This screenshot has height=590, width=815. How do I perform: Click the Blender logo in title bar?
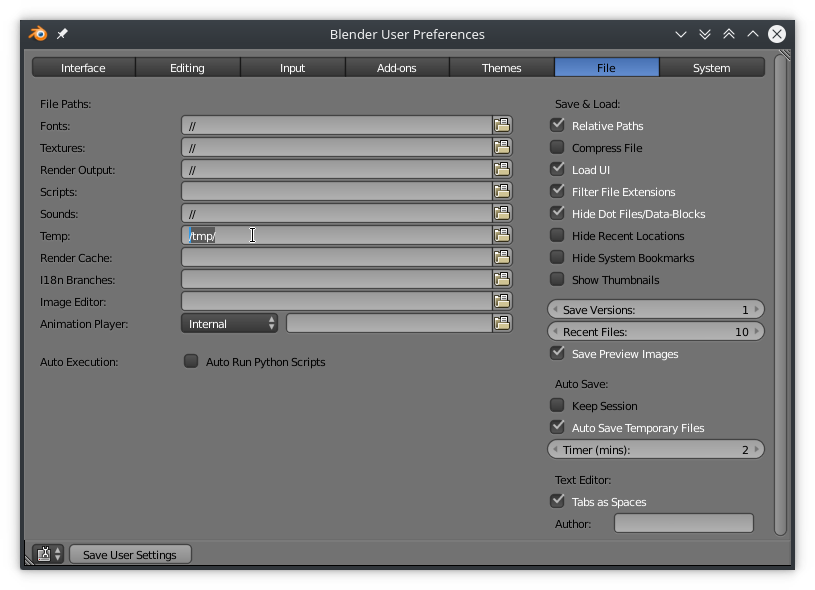click(38, 34)
